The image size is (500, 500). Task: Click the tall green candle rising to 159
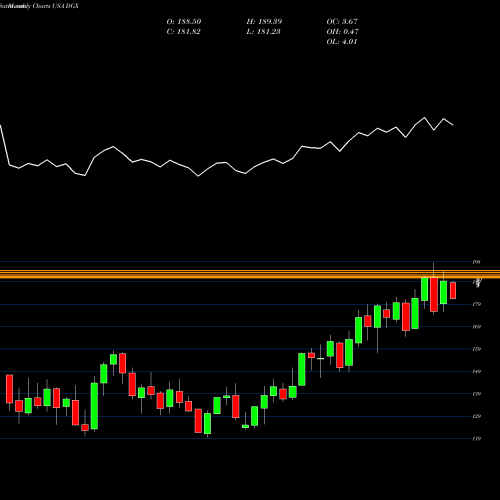click(x=302, y=369)
